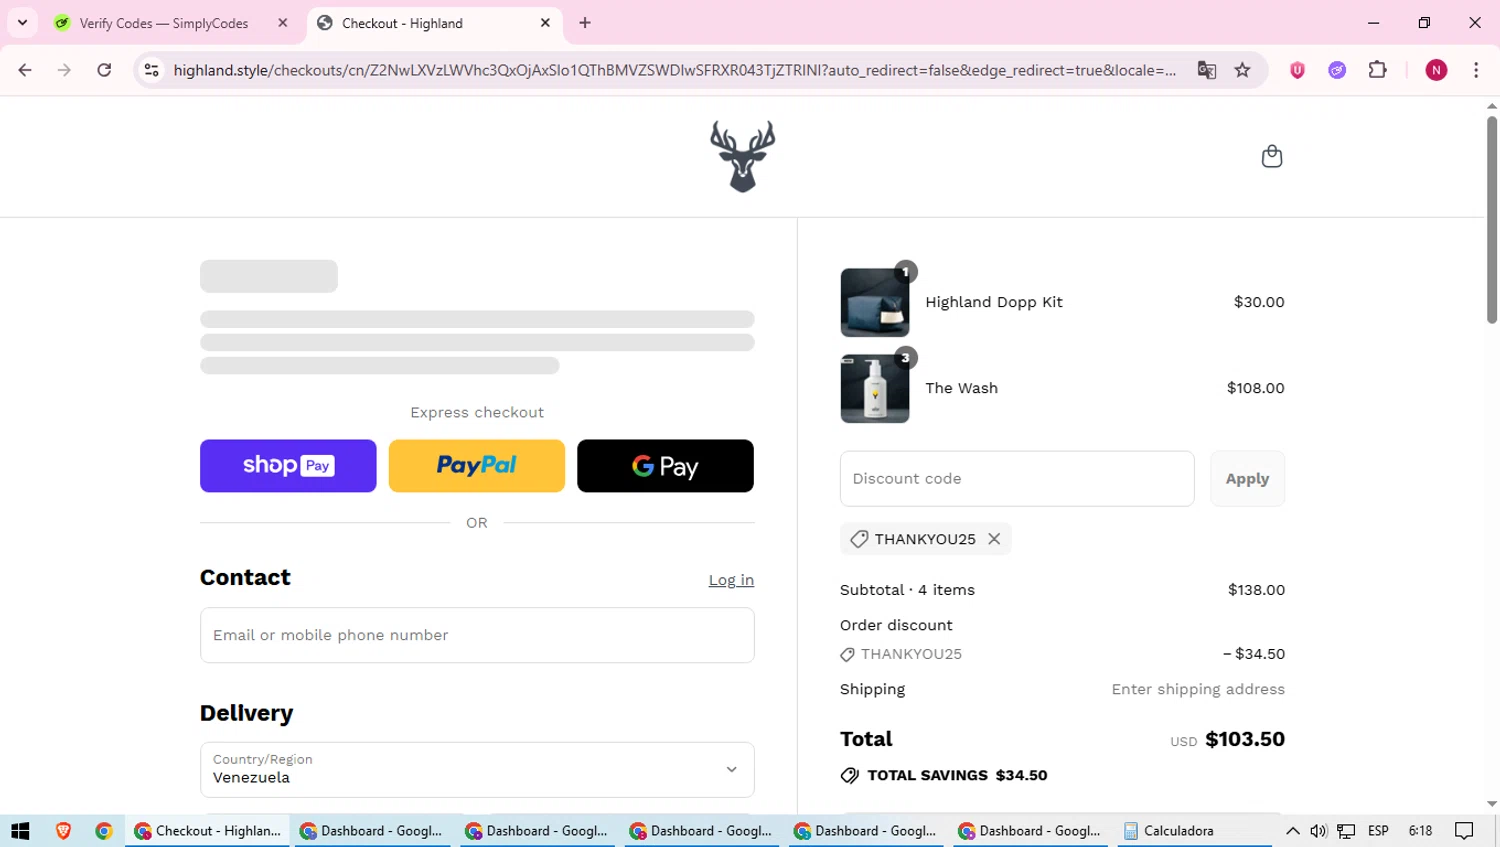Open the N profile avatar
Viewport: 1500px width, 847px height.
[x=1436, y=70]
